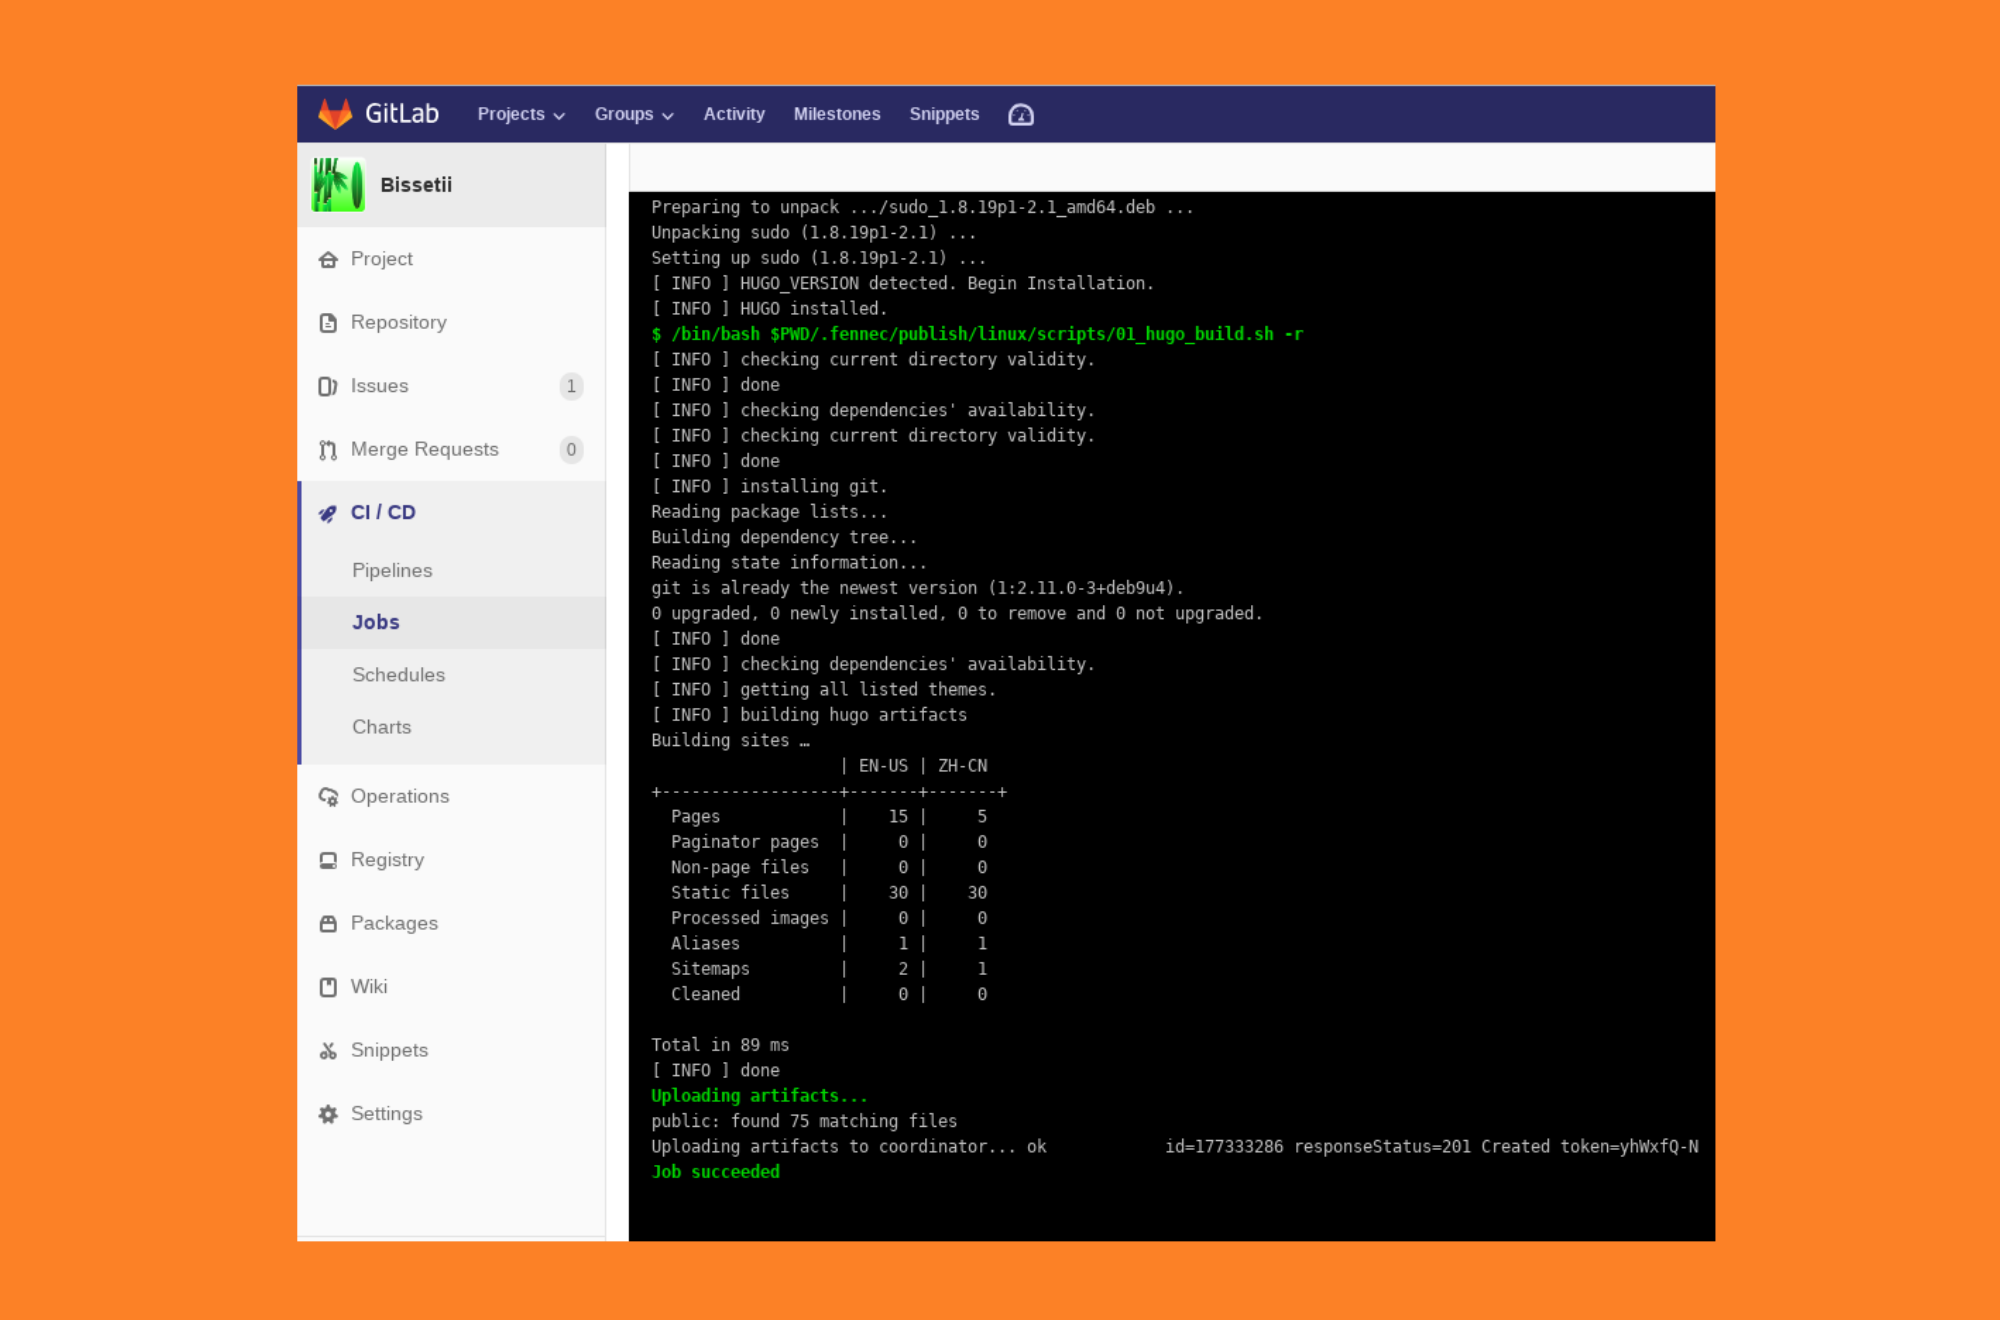Click the 'Static files' row in build table

[829, 893]
